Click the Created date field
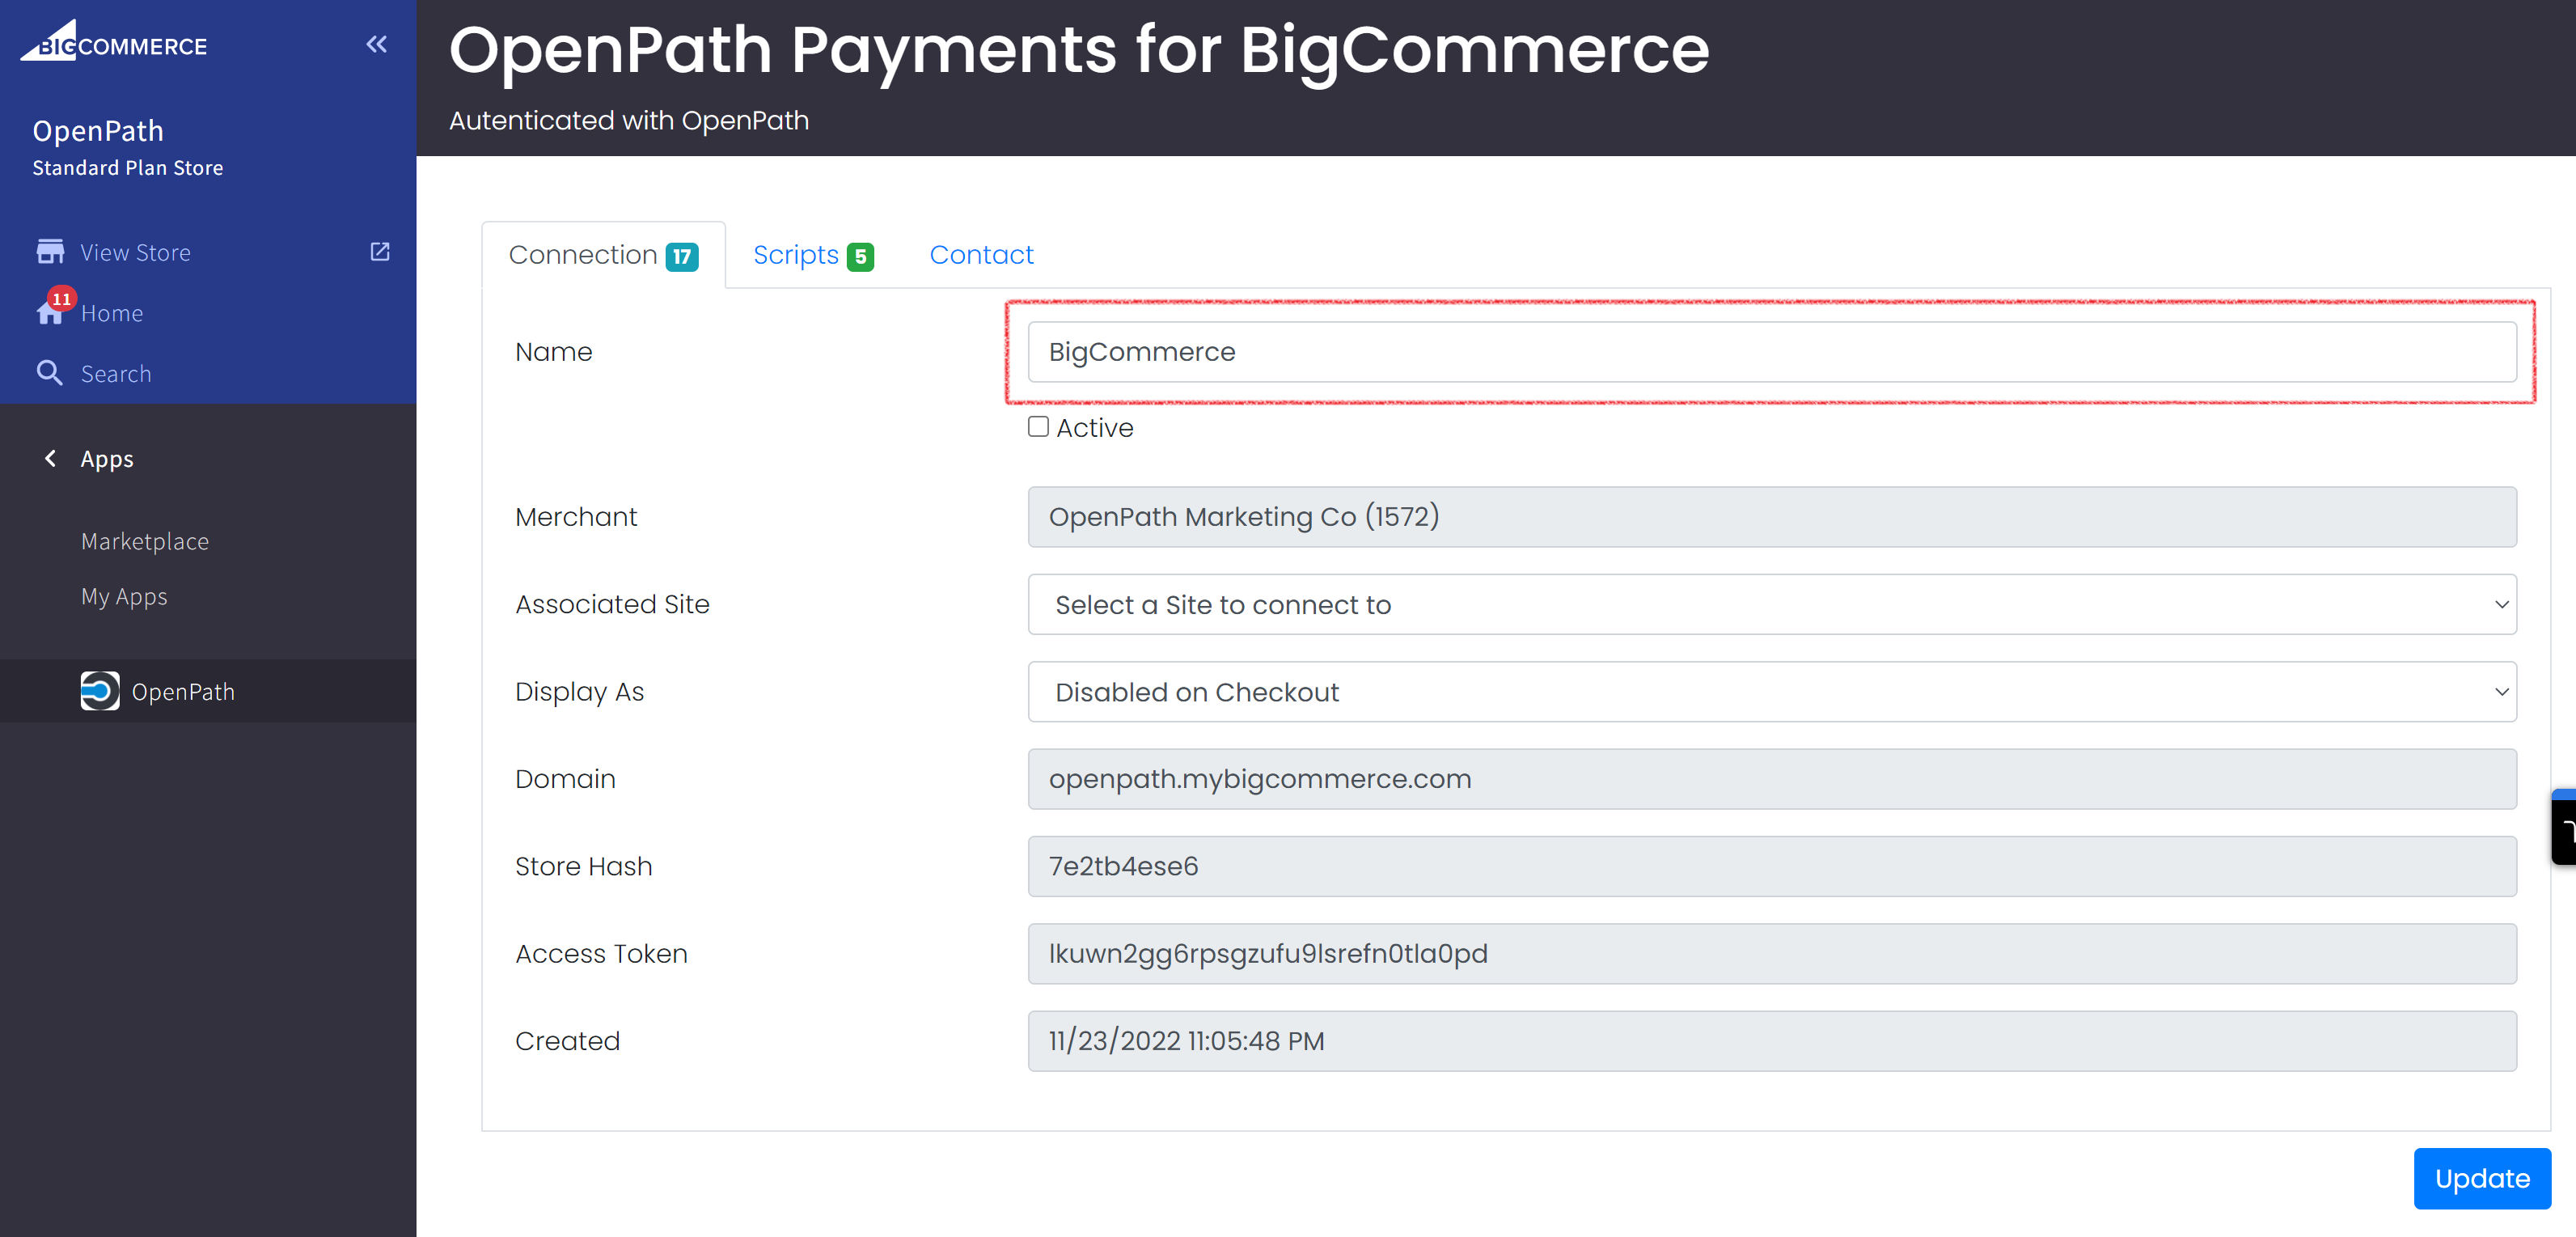2576x1237 pixels. pyautogui.click(x=1772, y=1041)
